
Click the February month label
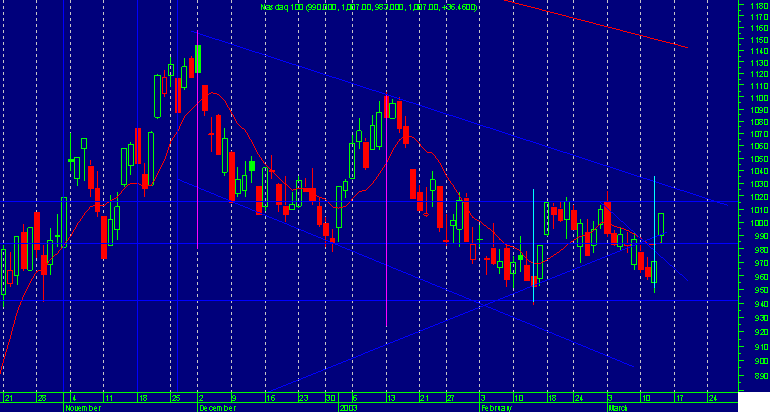(496, 408)
